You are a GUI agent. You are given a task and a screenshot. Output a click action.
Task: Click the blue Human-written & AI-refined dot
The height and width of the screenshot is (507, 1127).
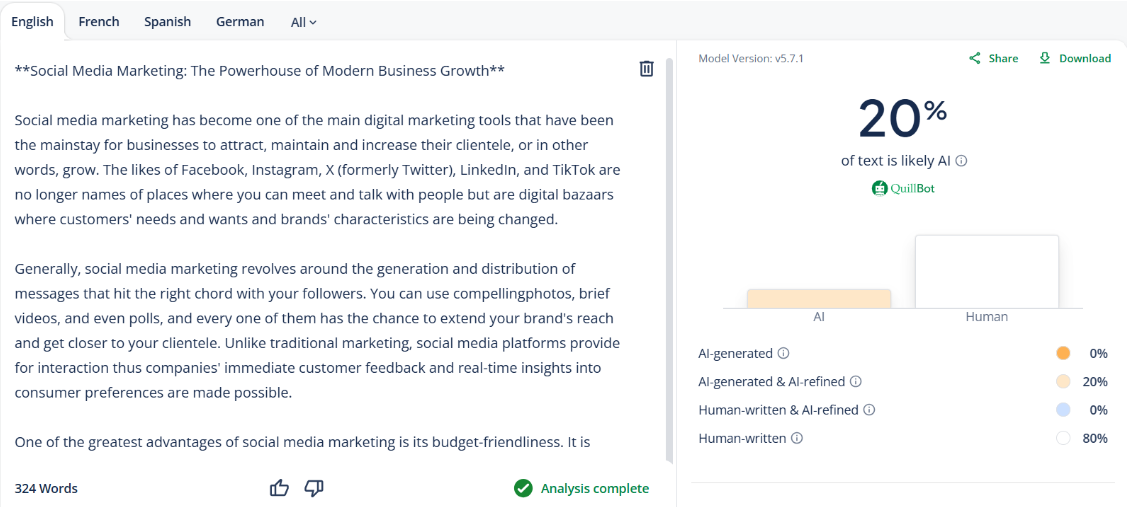(x=1063, y=410)
